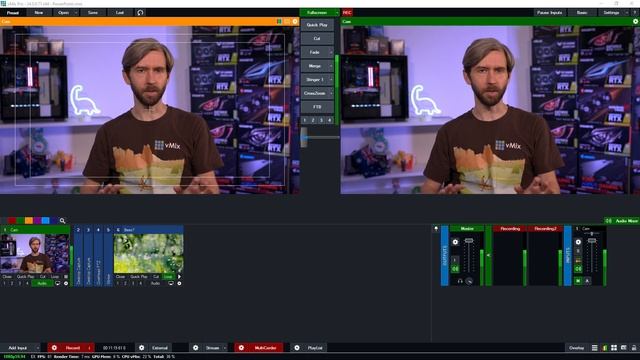Expand the Settings dropdown arrow
The width and height of the screenshot is (640, 360).
point(627,13)
